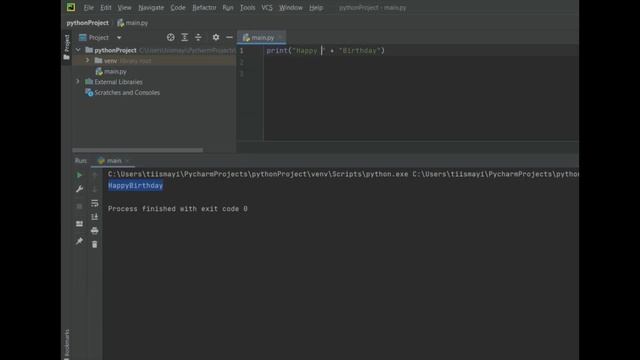Select the venv folder in tree
640x360 pixels.
click(x=110, y=61)
